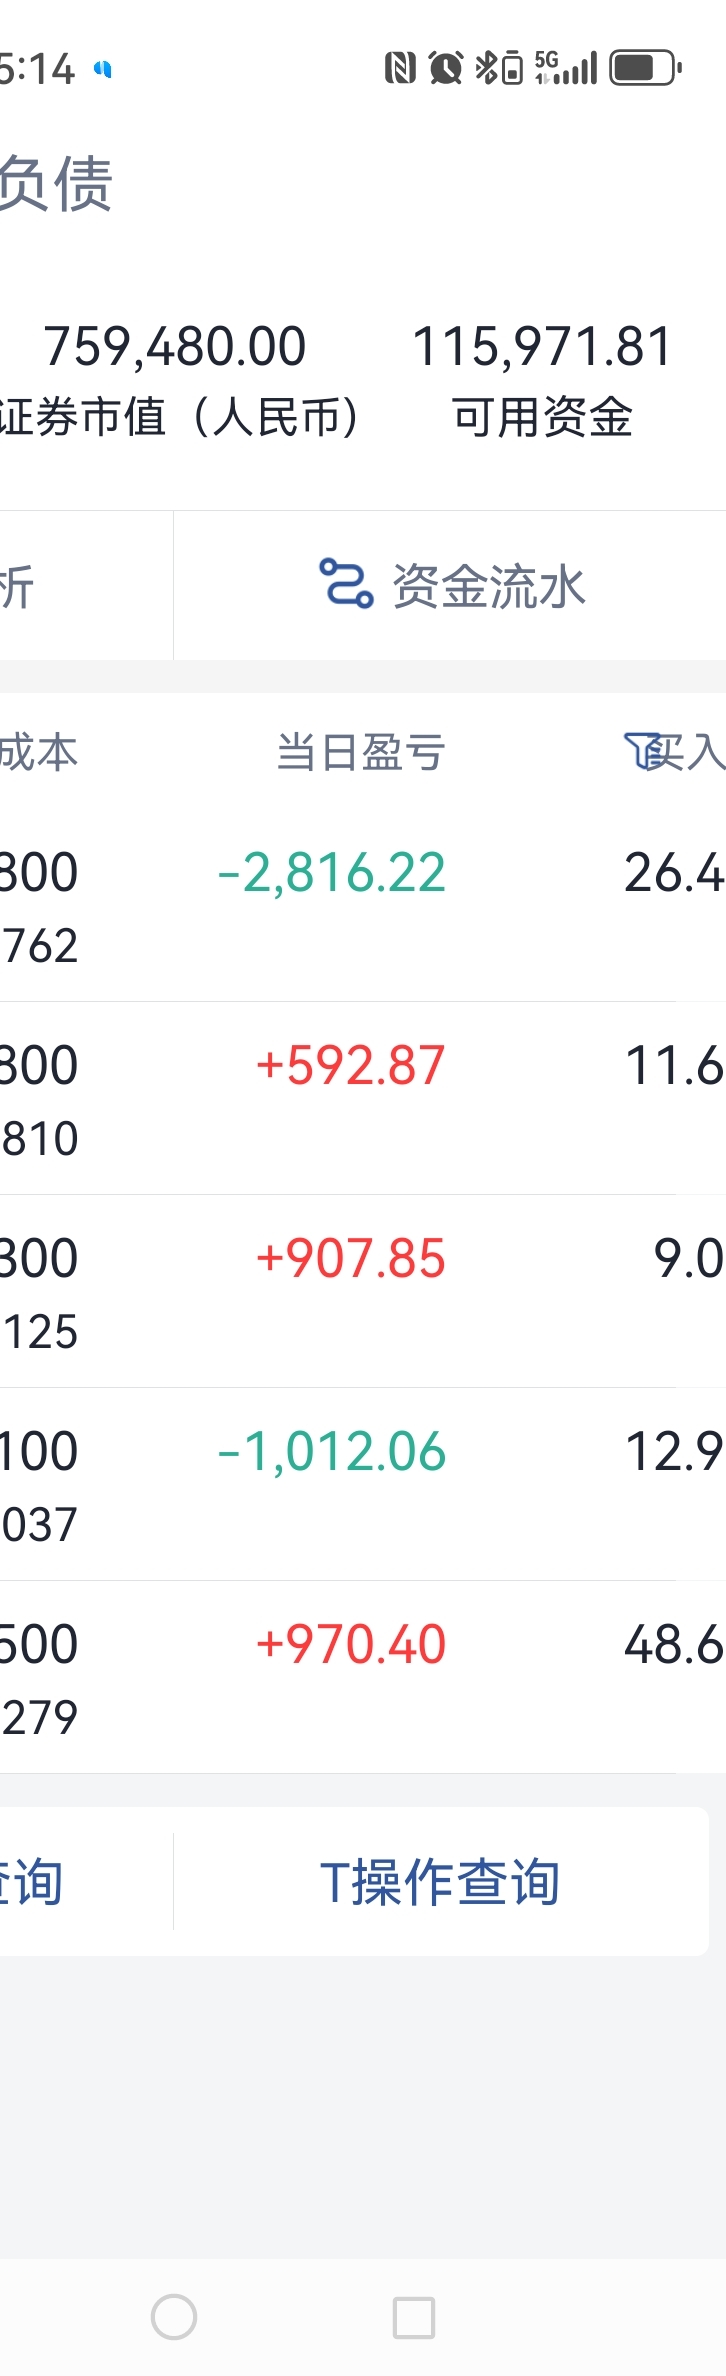
Task: Tap the NFC status bar icon
Action: click(400, 68)
